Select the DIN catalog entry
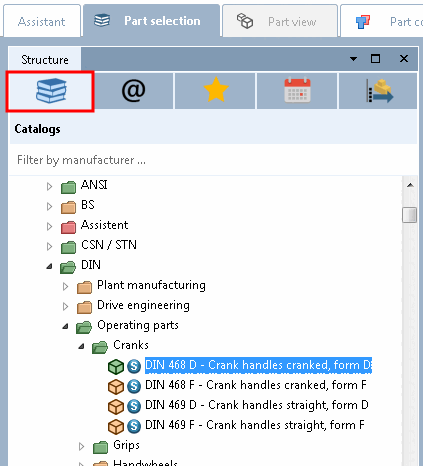 click(91, 265)
